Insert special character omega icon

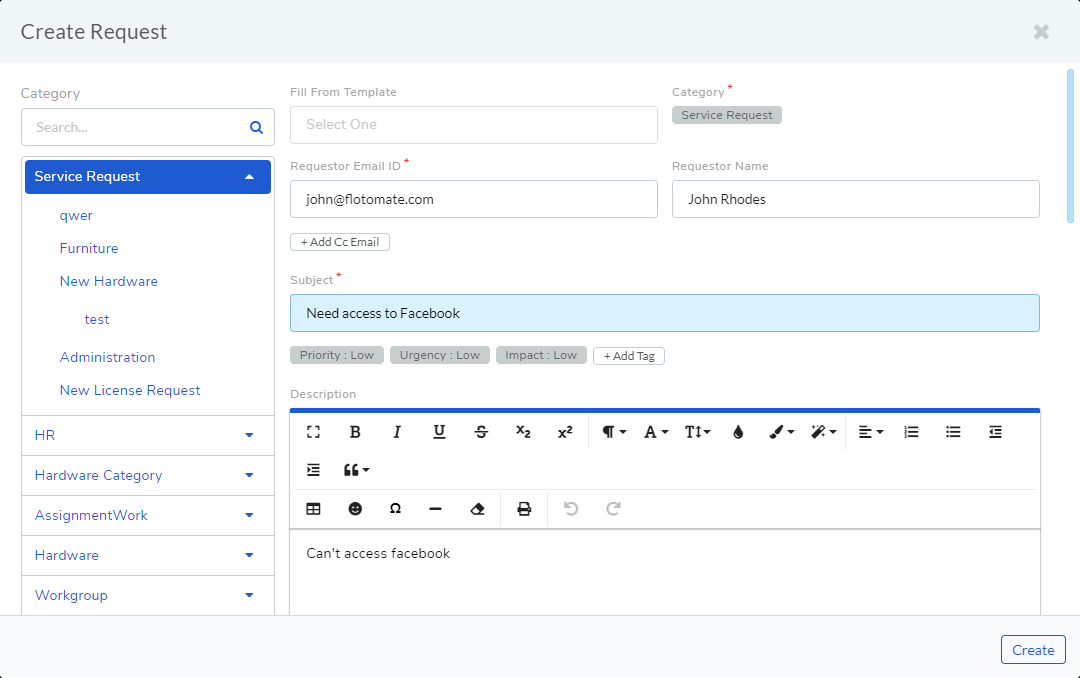point(395,508)
